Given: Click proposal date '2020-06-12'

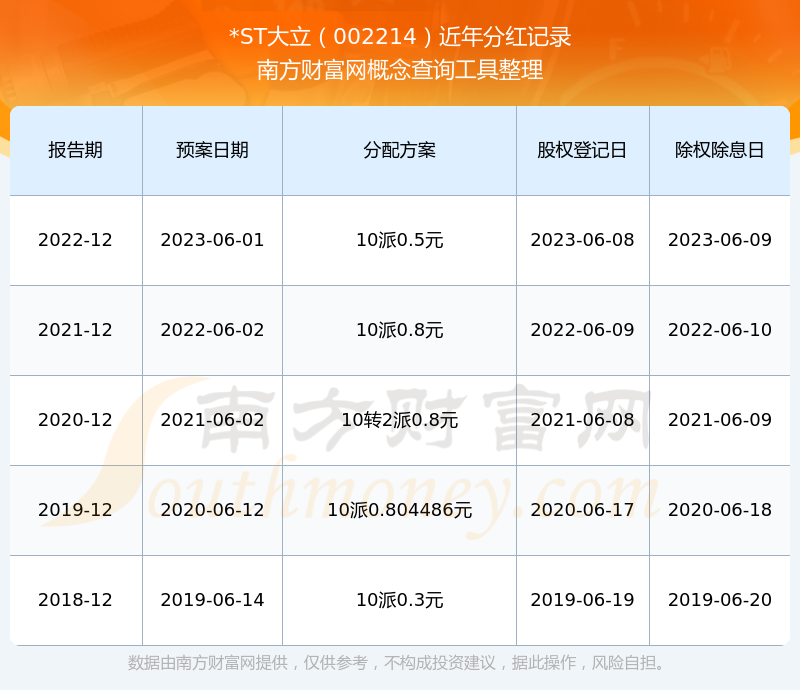Looking at the screenshot, I should click(x=212, y=509).
